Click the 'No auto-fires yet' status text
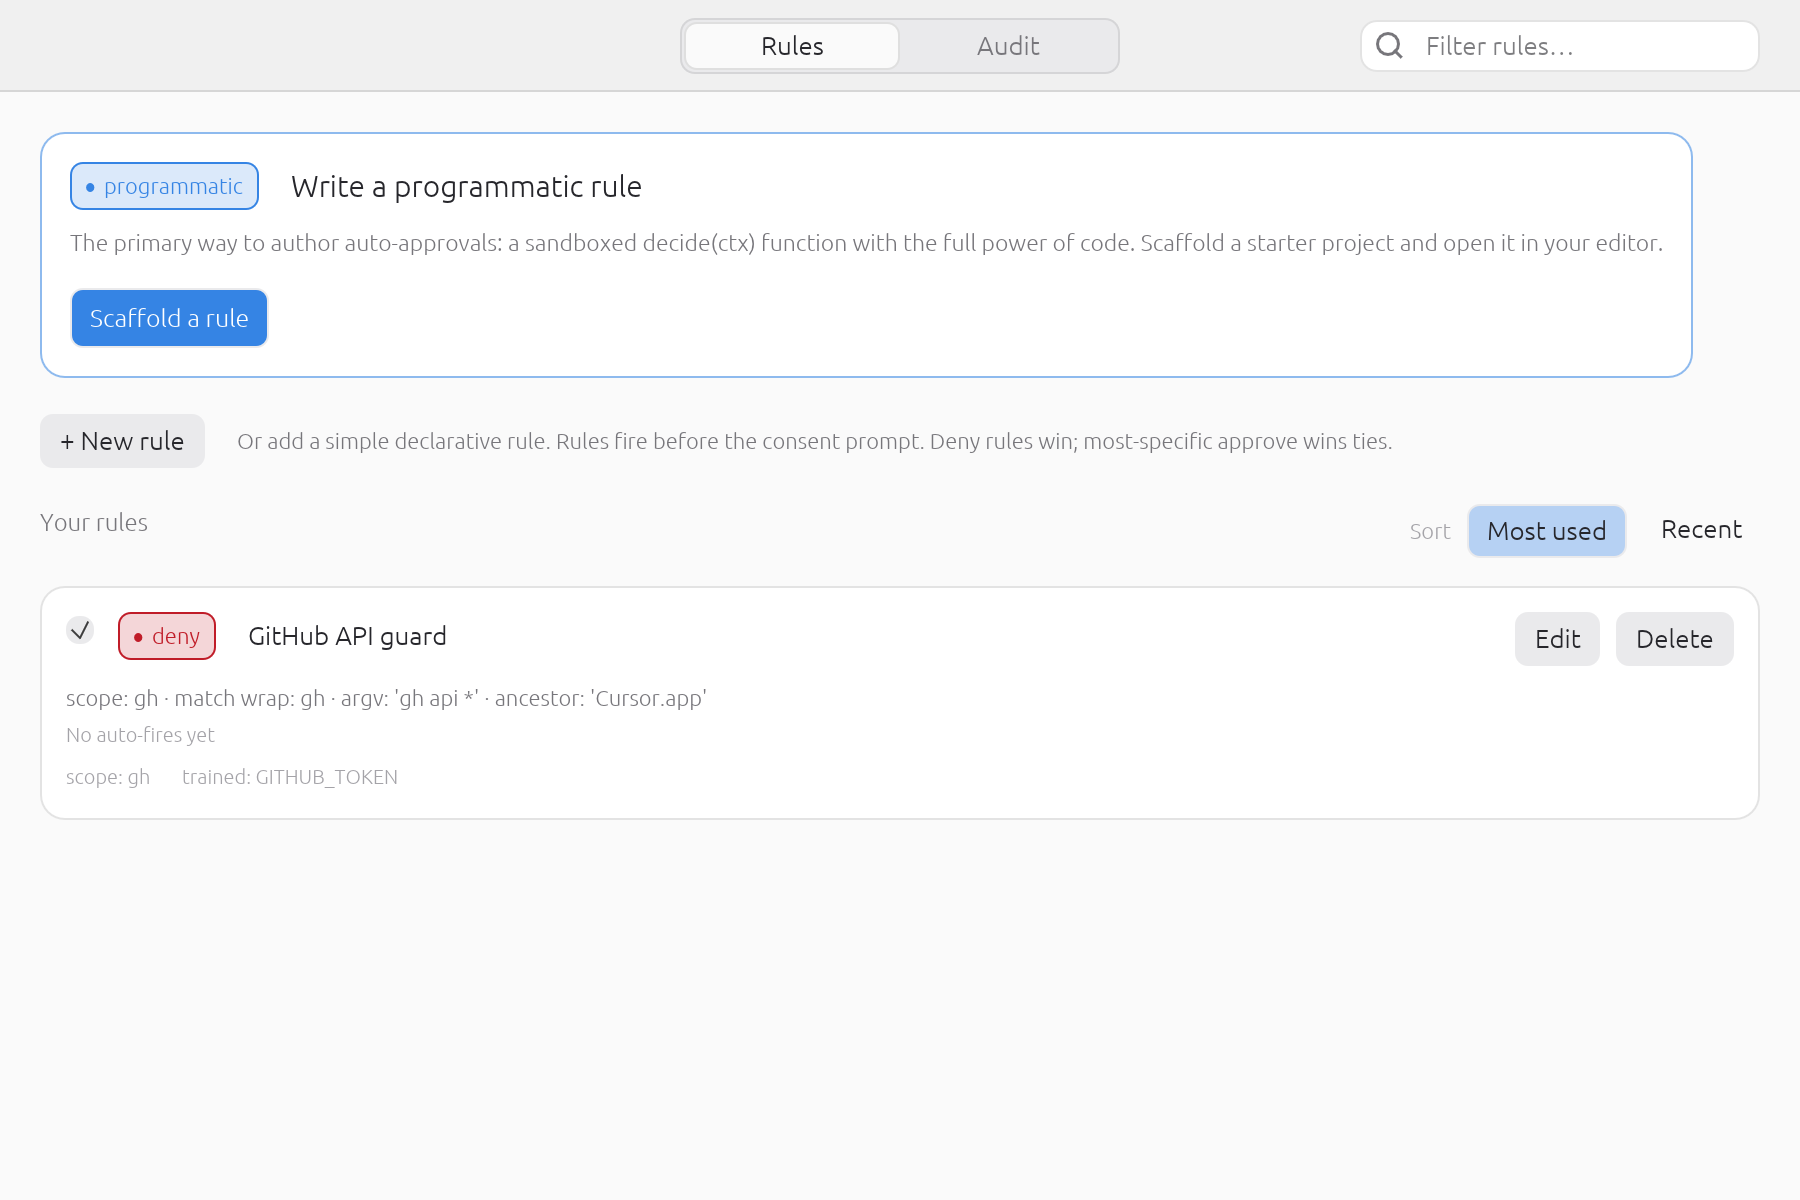 click(x=140, y=735)
